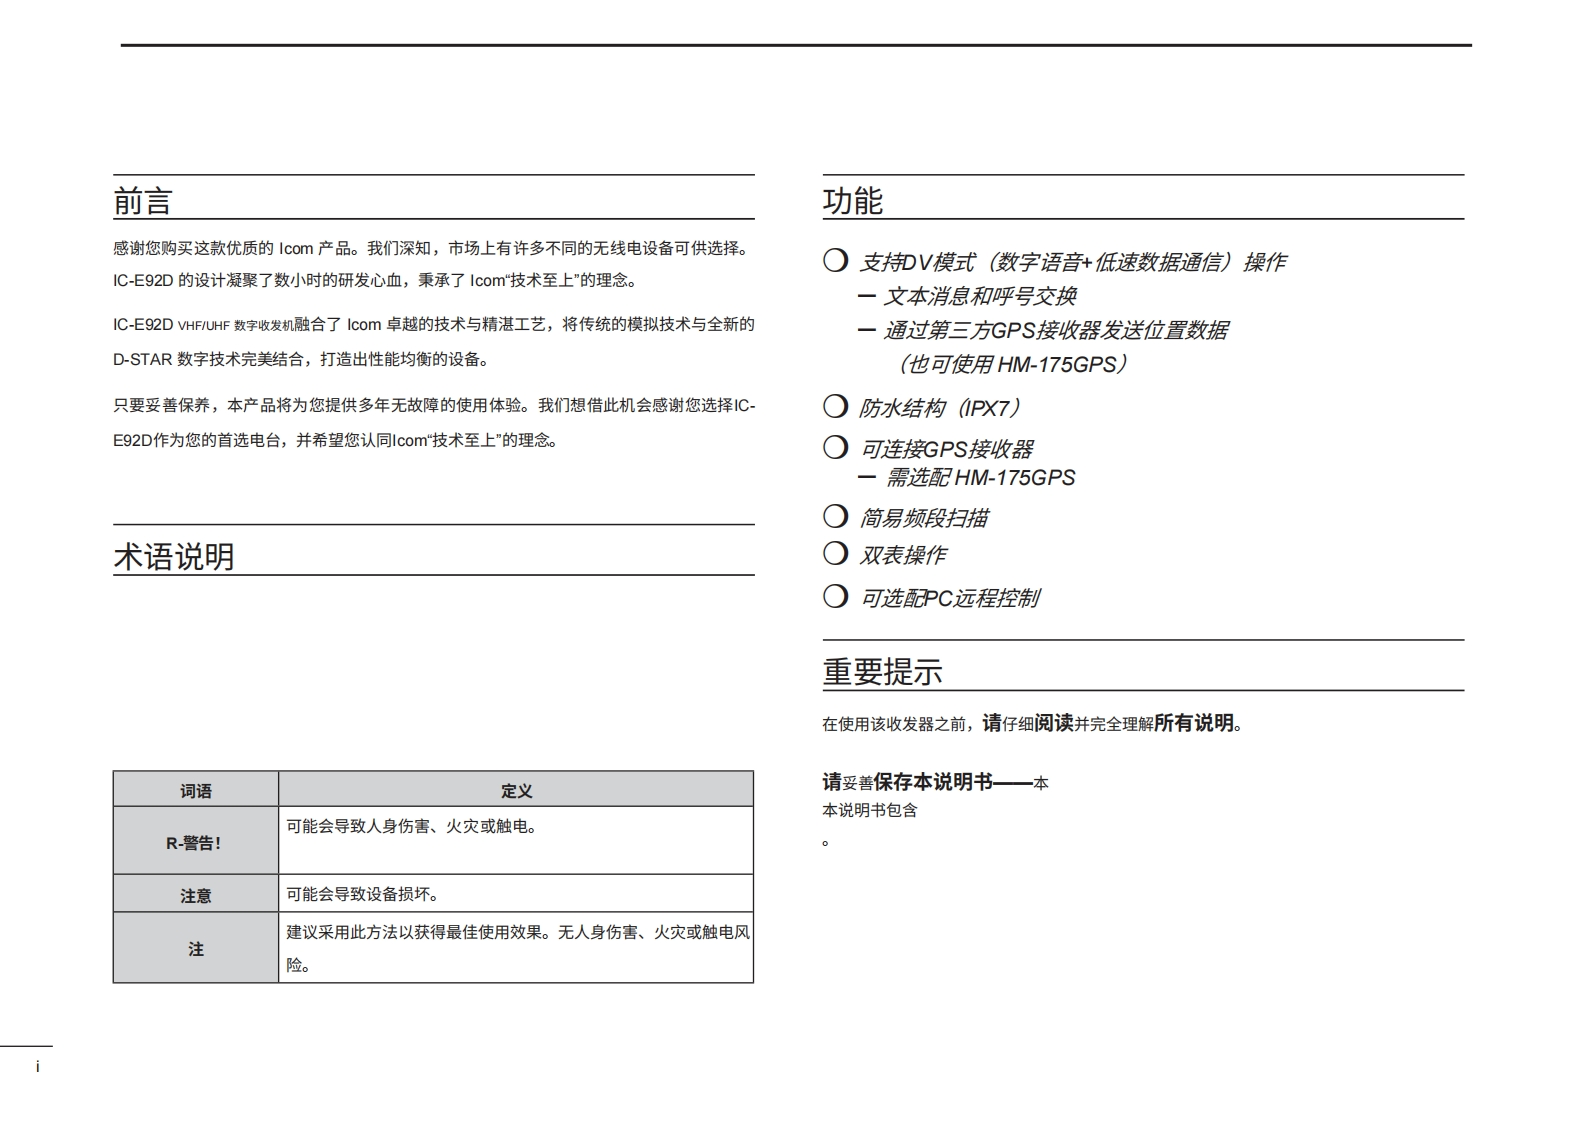
Task: Click the 前言 section heading
Action: click(143, 201)
